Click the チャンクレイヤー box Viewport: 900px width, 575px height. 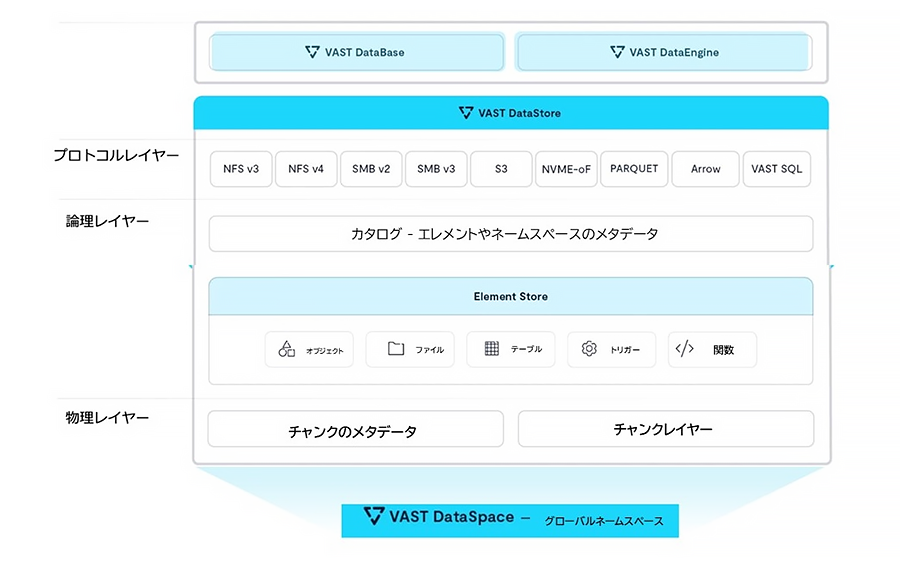pyautogui.click(x=666, y=429)
